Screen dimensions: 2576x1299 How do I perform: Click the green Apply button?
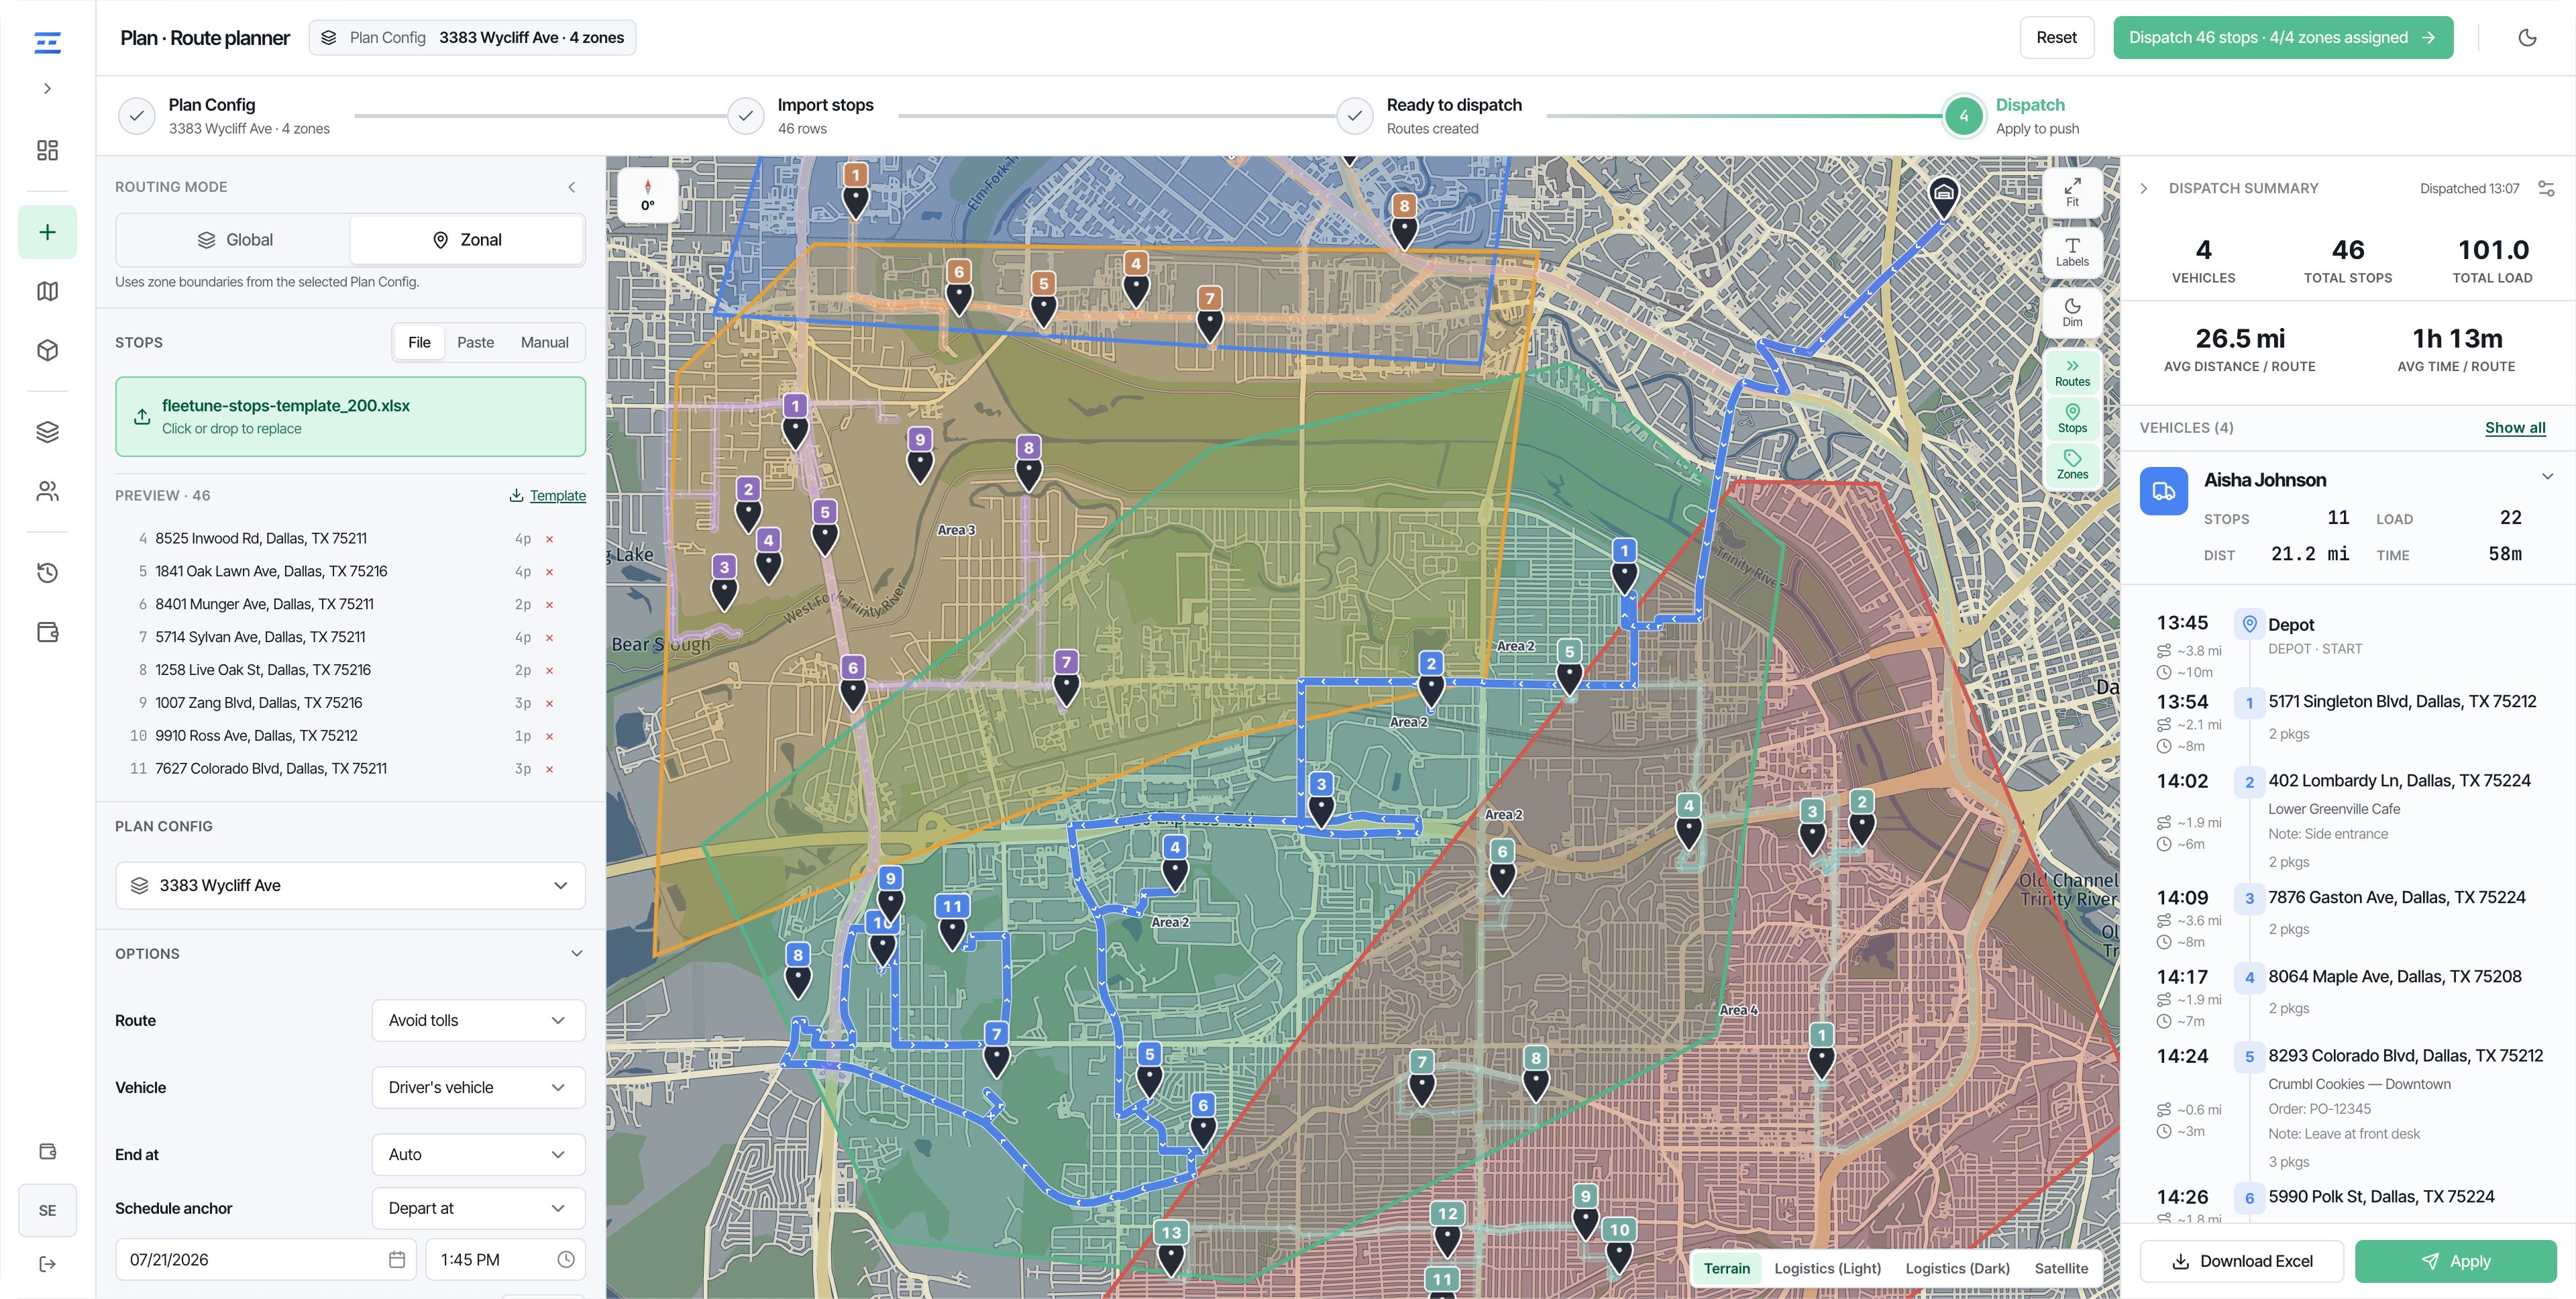pos(2455,1261)
